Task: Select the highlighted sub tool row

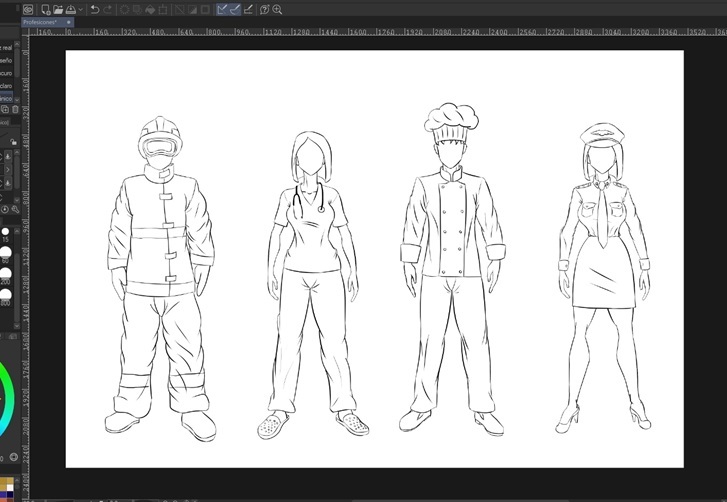Action: (6, 99)
